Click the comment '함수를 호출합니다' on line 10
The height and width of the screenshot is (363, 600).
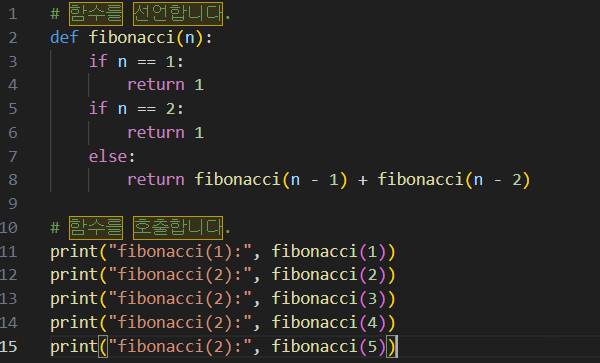point(146,228)
